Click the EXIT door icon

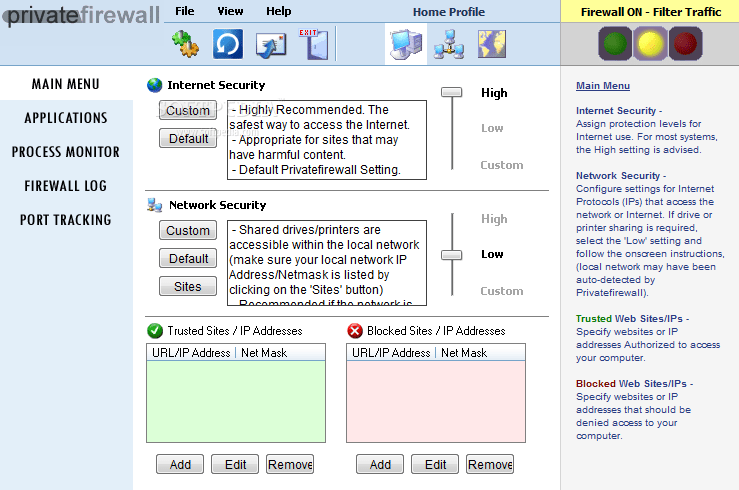click(313, 44)
